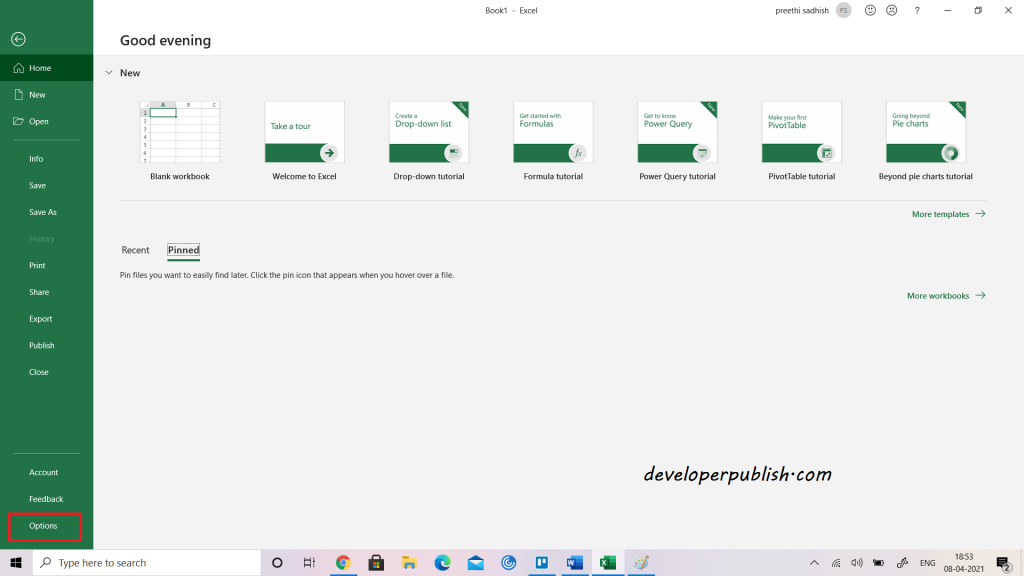Select the Excel icon on the taskbar
Image resolution: width=1024 pixels, height=576 pixels.
(x=607, y=562)
